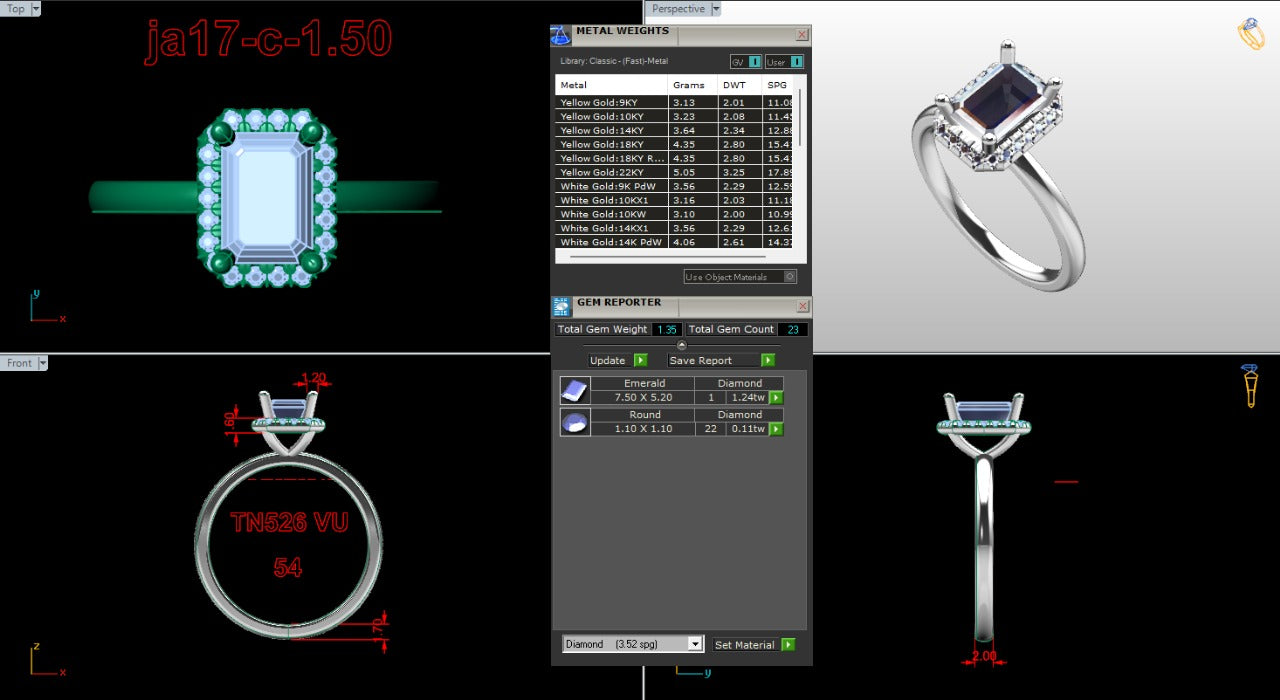Click the Round cut label
The width and height of the screenshot is (1280, 700).
point(644,415)
